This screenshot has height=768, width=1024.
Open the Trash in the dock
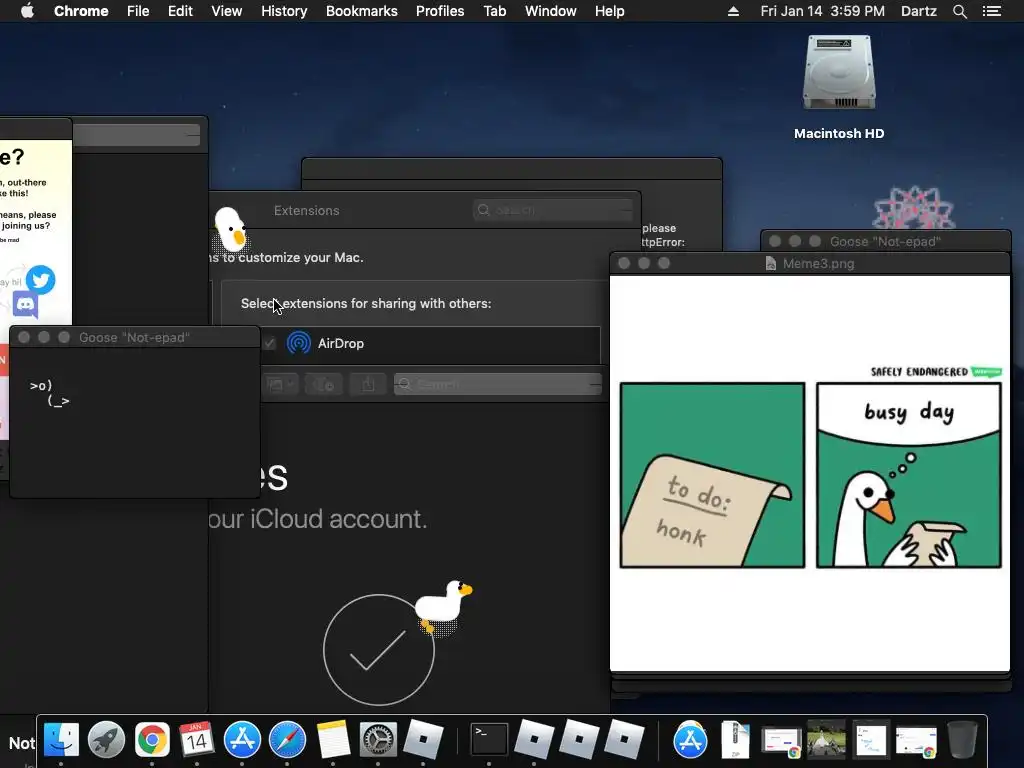coord(962,740)
